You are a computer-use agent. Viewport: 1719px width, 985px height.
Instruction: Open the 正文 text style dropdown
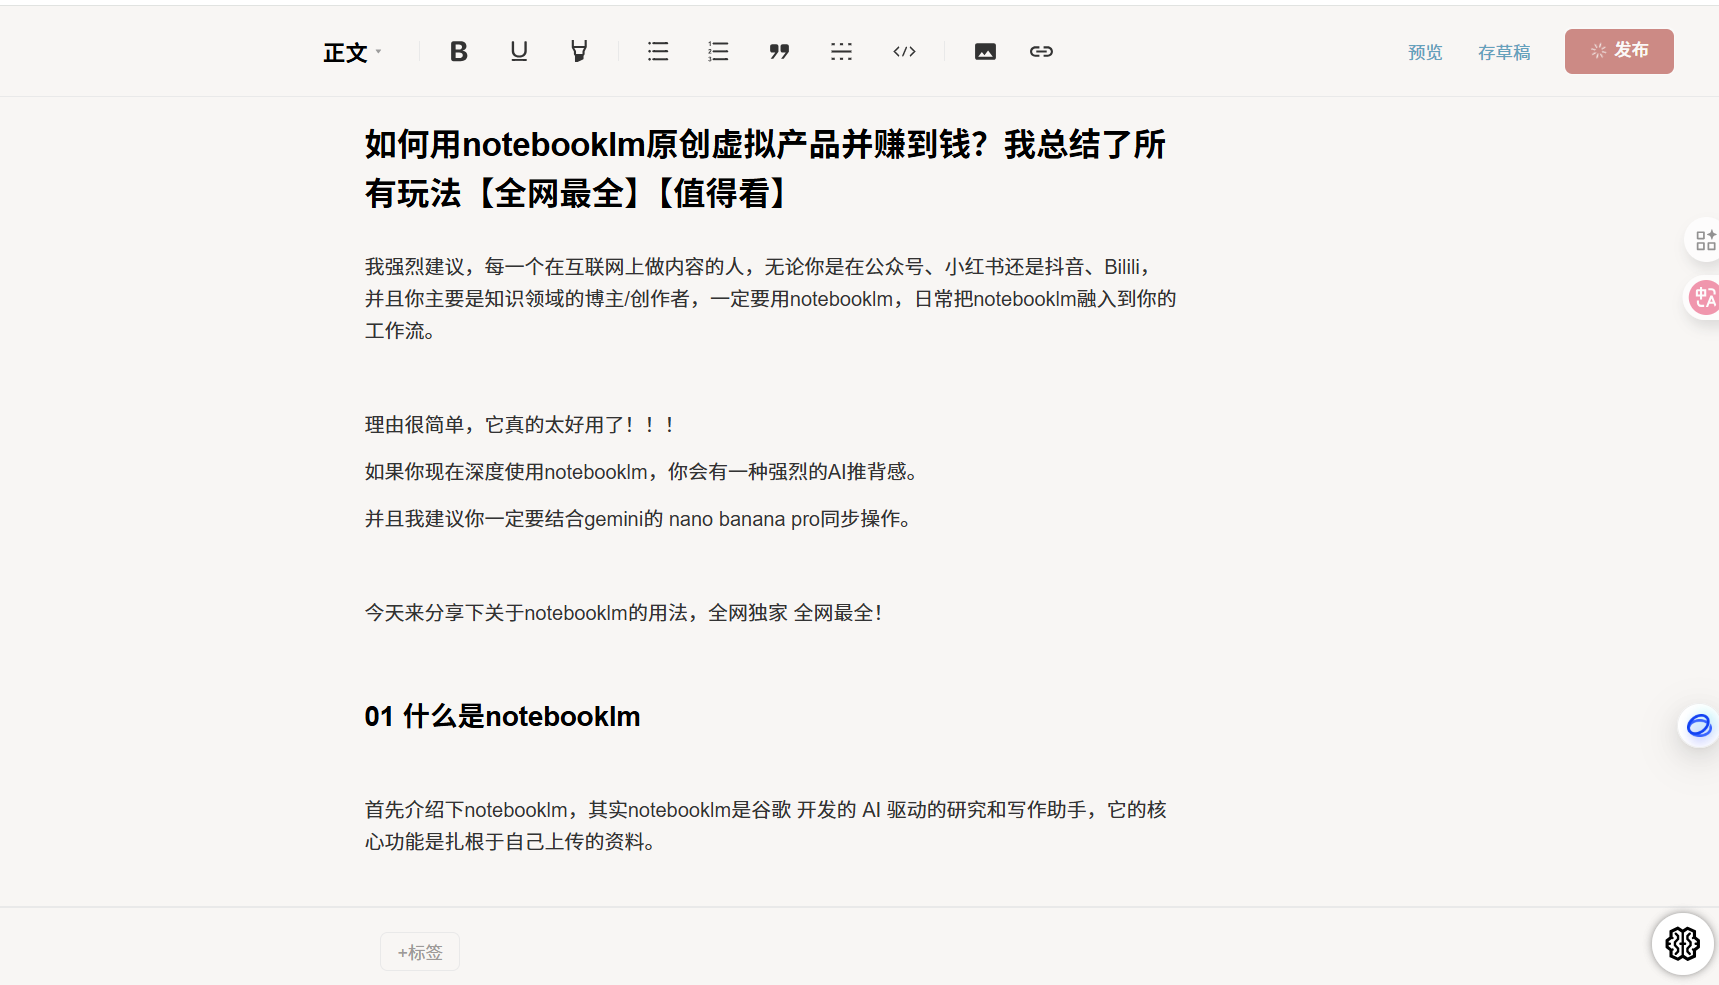click(352, 53)
